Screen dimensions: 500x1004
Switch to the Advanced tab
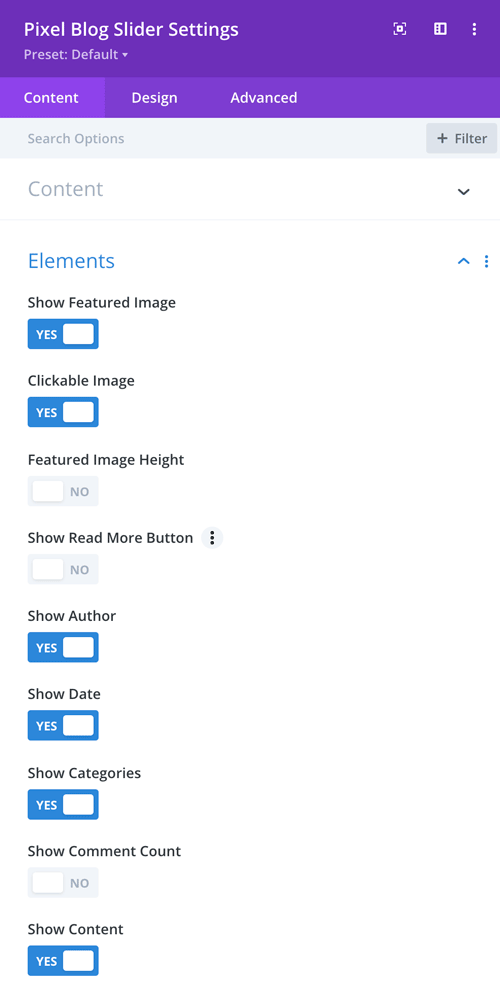[x=264, y=98]
